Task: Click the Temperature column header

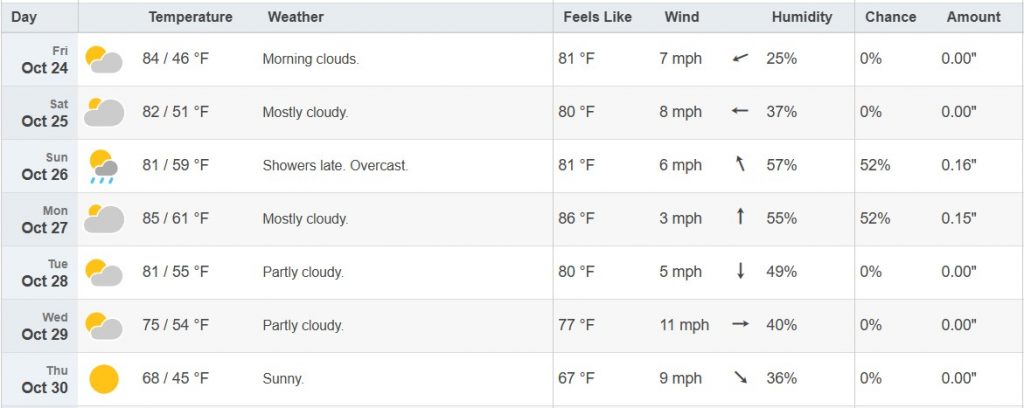Action: click(x=190, y=17)
